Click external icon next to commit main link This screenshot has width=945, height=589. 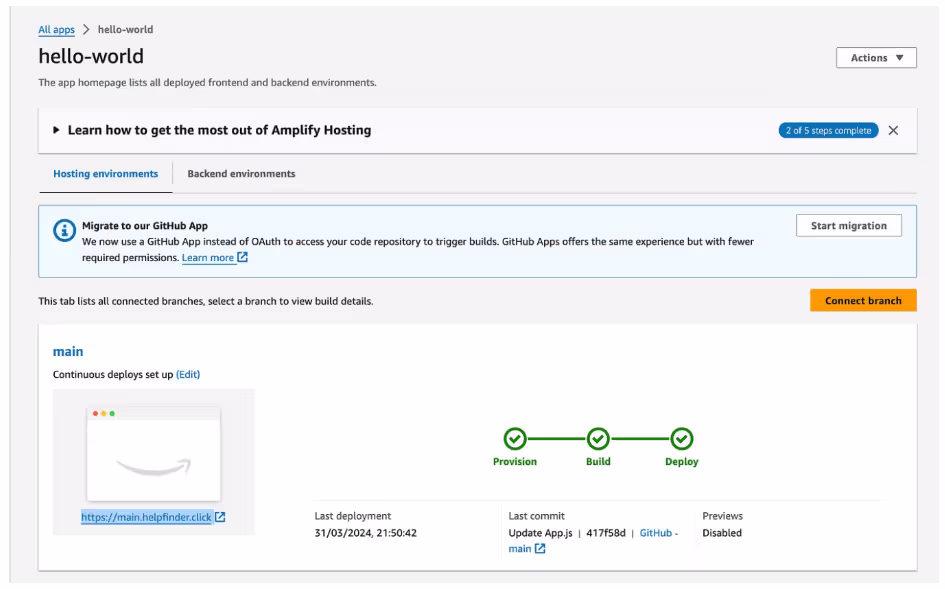(540, 549)
